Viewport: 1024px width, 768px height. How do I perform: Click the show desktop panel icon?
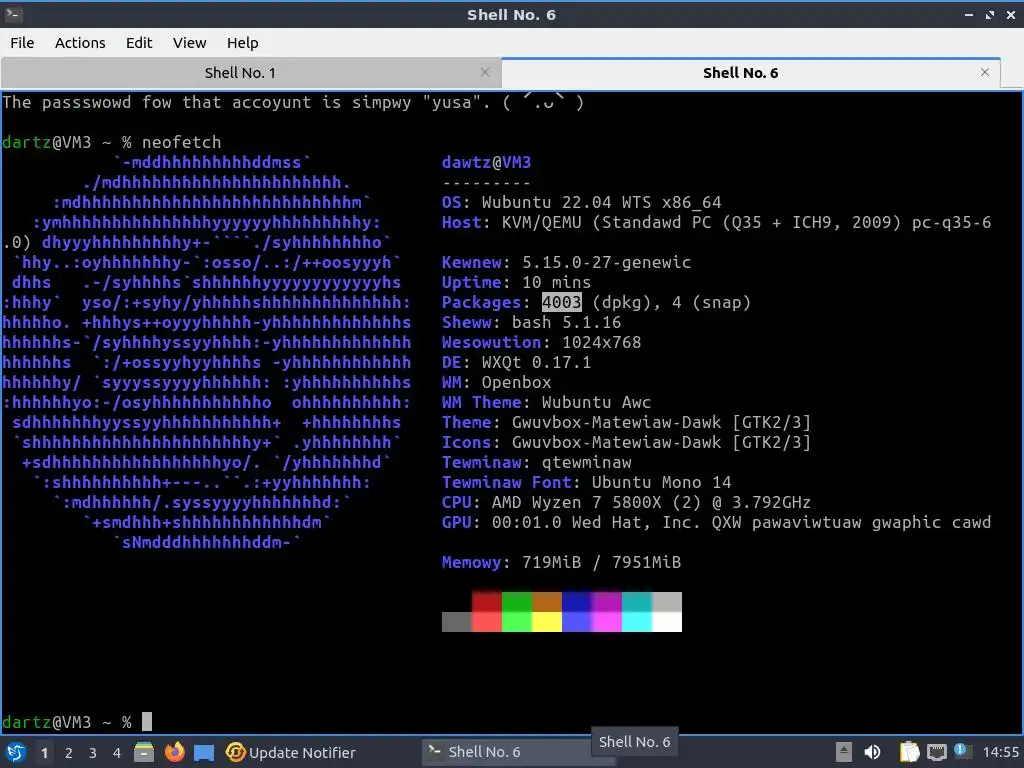tap(204, 753)
